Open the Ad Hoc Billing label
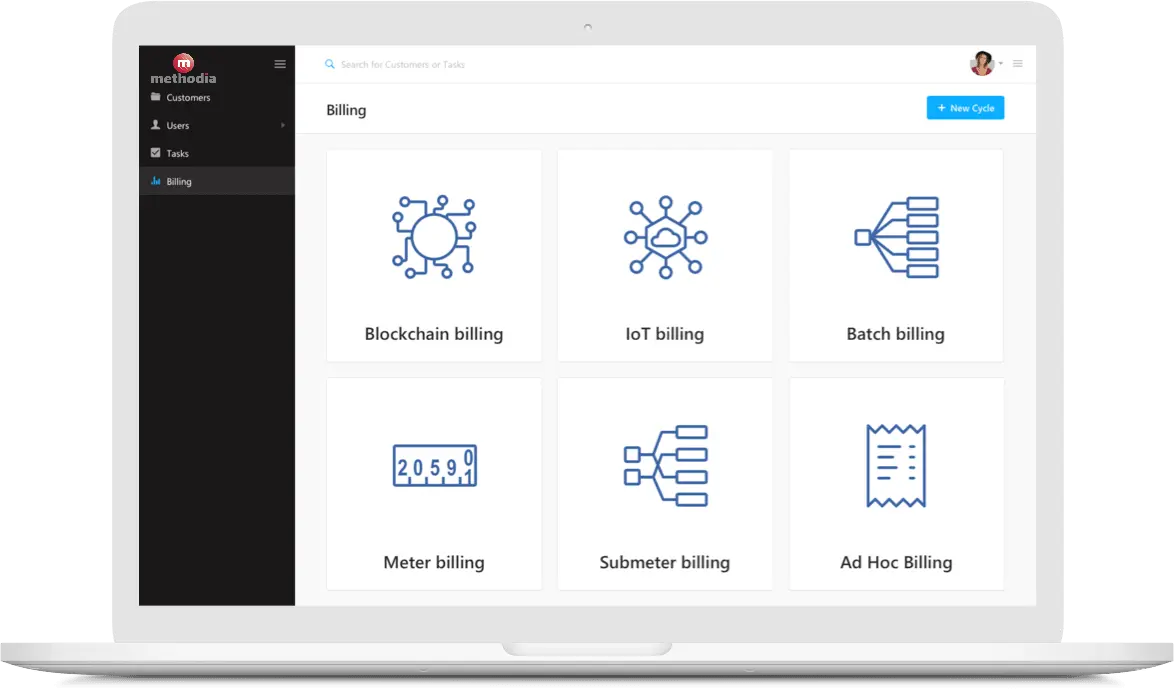Viewport: 1174px width, 690px height. [x=896, y=562]
